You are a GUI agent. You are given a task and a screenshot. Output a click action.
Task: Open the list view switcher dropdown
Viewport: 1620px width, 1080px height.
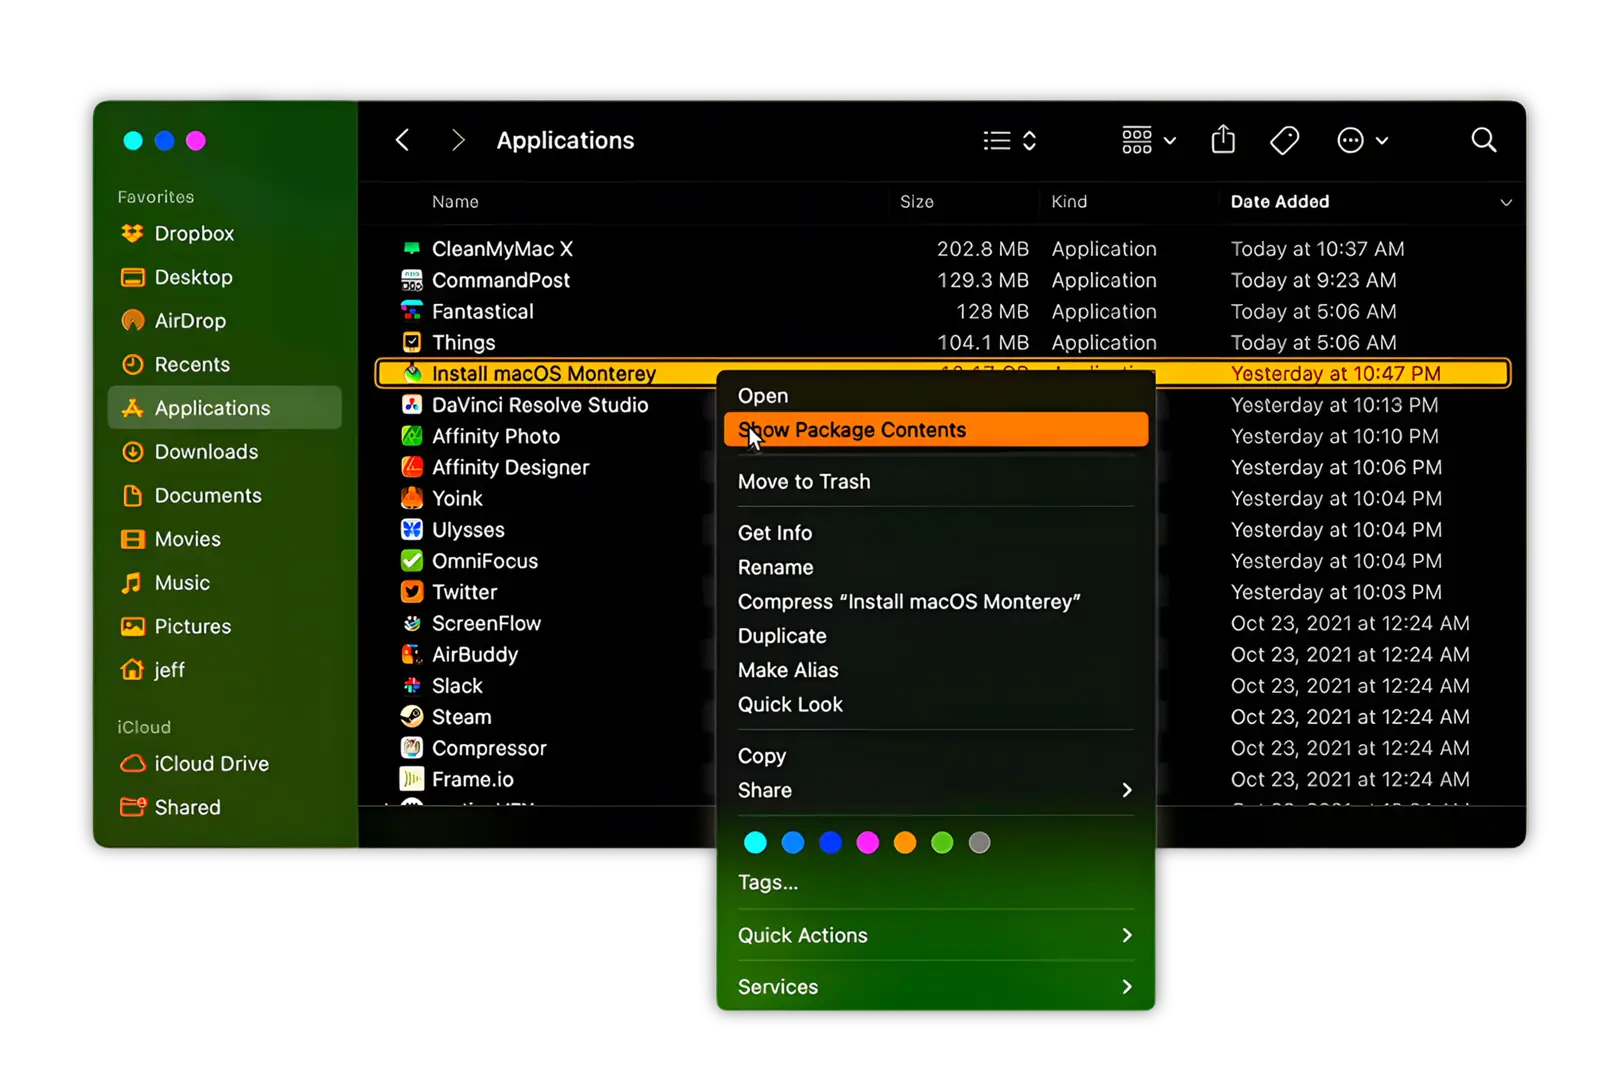[x=1010, y=141]
